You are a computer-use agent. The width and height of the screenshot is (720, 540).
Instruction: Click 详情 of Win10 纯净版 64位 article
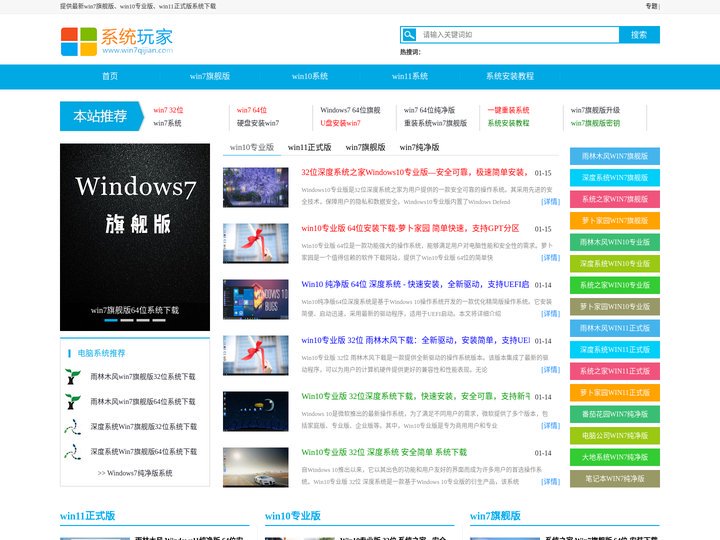[x=551, y=314]
